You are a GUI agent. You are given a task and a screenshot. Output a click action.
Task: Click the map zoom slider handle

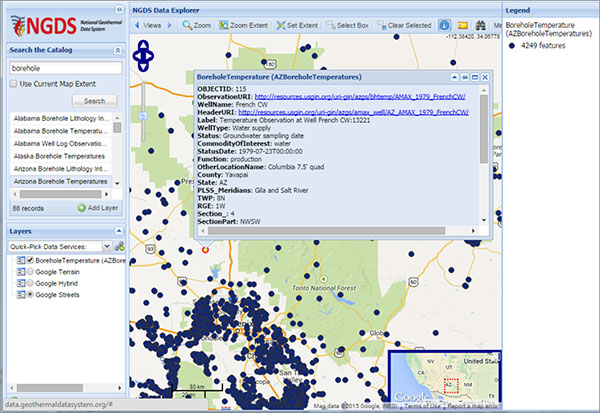pyautogui.click(x=143, y=116)
